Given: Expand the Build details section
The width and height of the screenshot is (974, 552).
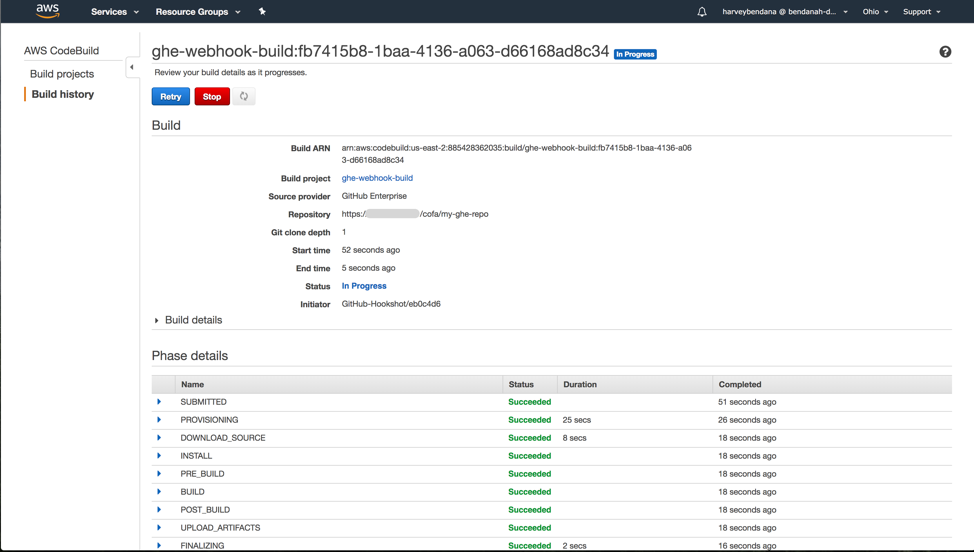Looking at the screenshot, I should point(188,320).
